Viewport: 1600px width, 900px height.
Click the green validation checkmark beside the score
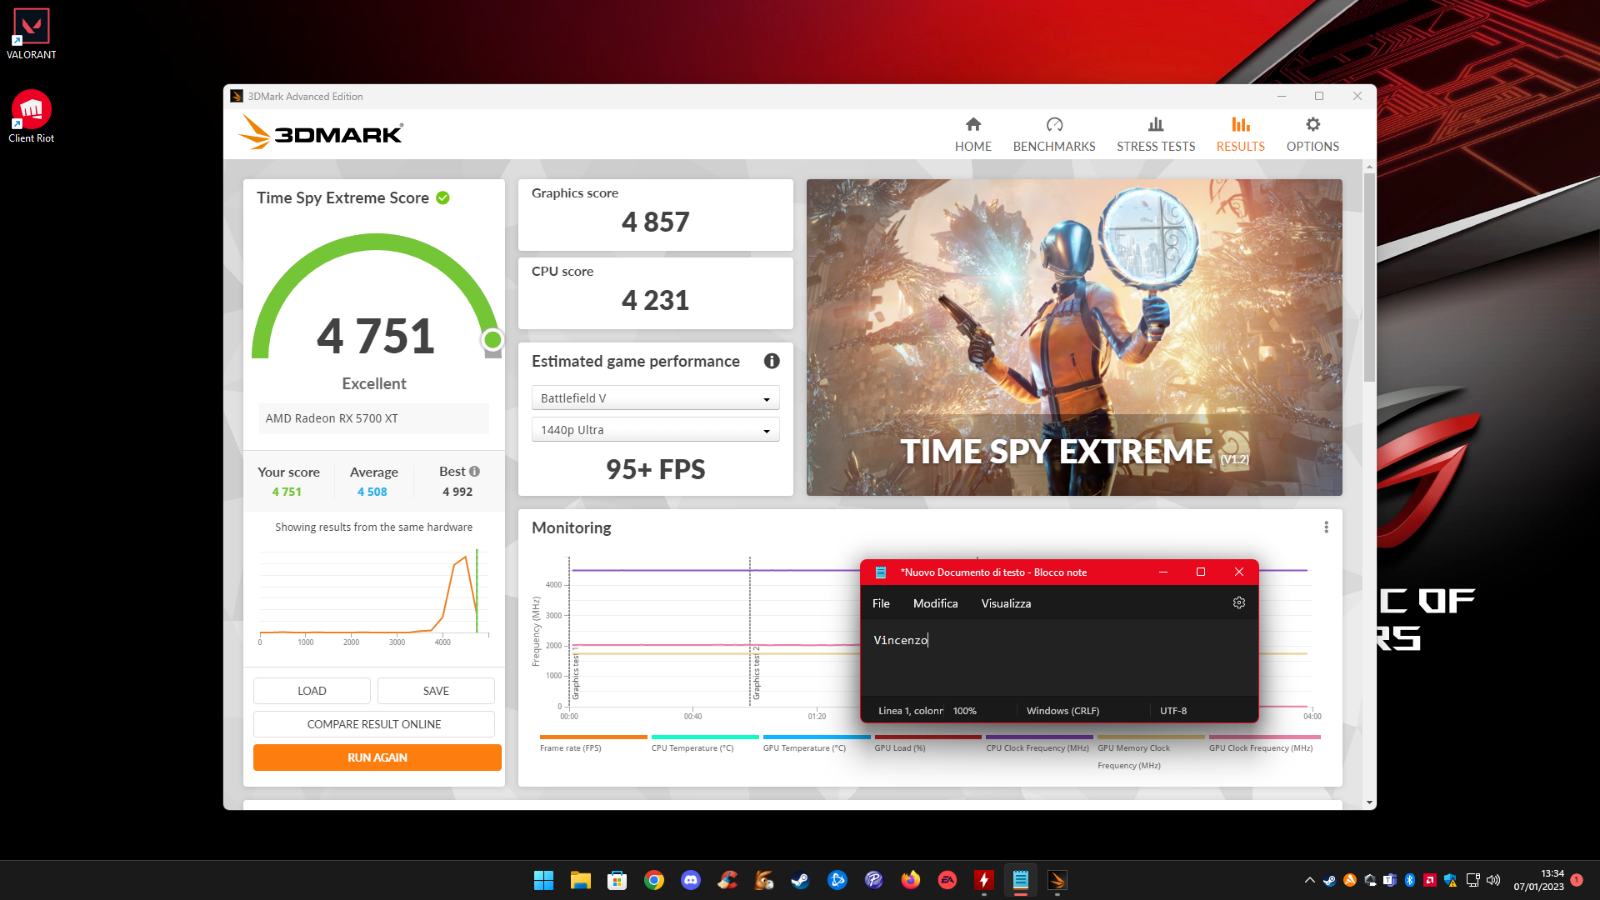click(443, 198)
